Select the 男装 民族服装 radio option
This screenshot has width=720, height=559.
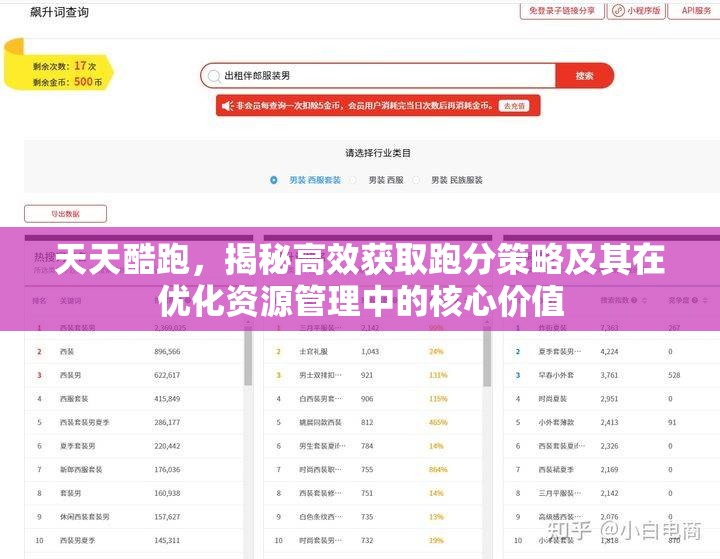point(416,180)
